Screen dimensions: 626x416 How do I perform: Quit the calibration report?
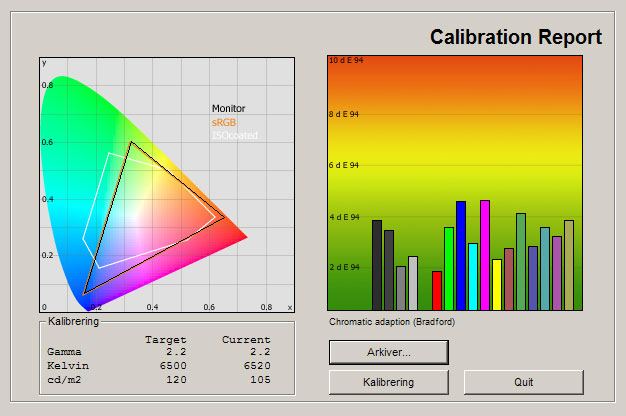(x=523, y=382)
